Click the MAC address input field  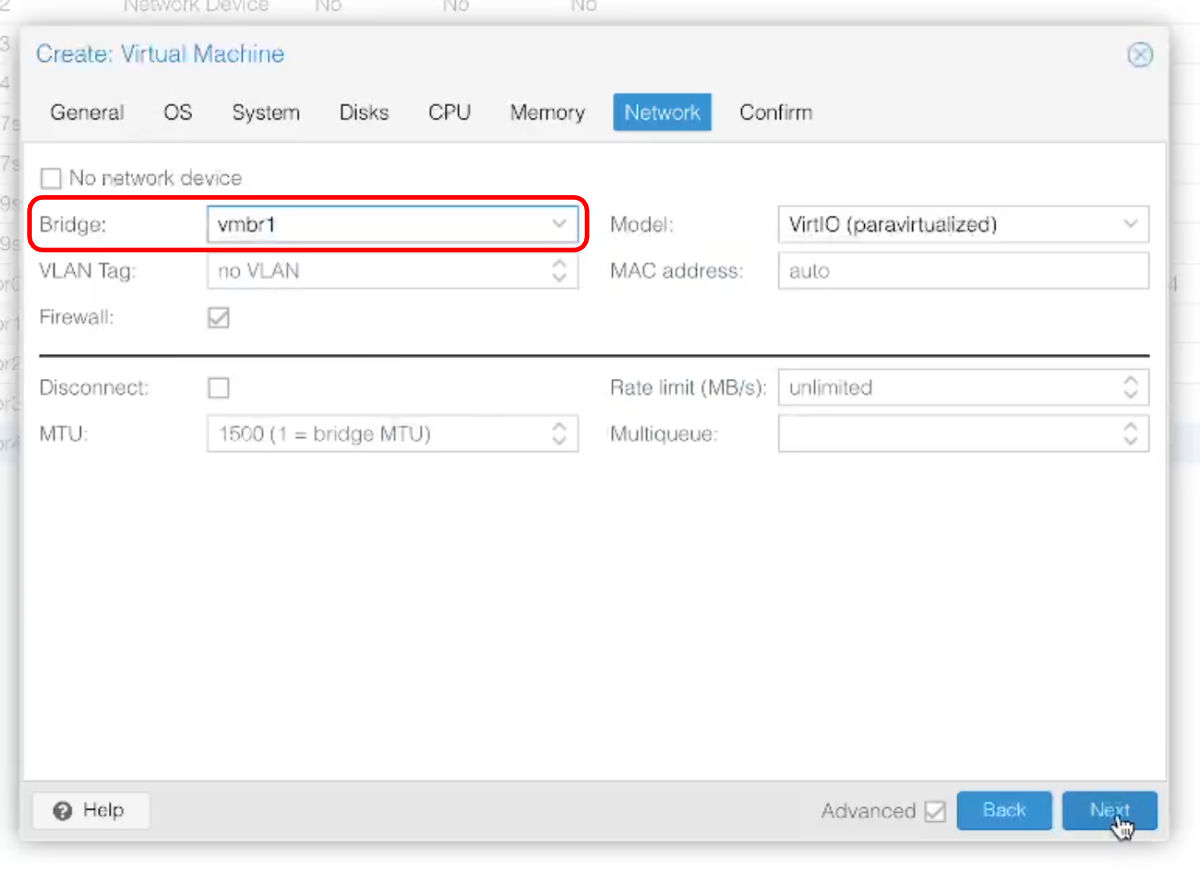click(x=962, y=270)
